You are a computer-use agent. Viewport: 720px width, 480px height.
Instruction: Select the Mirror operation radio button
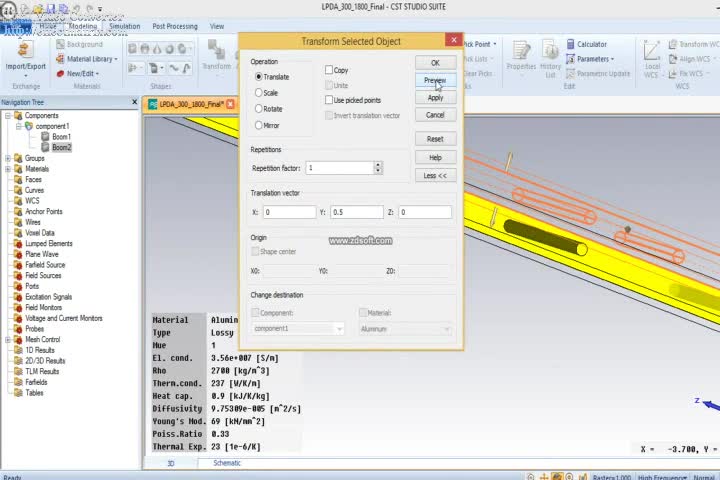pos(259,125)
